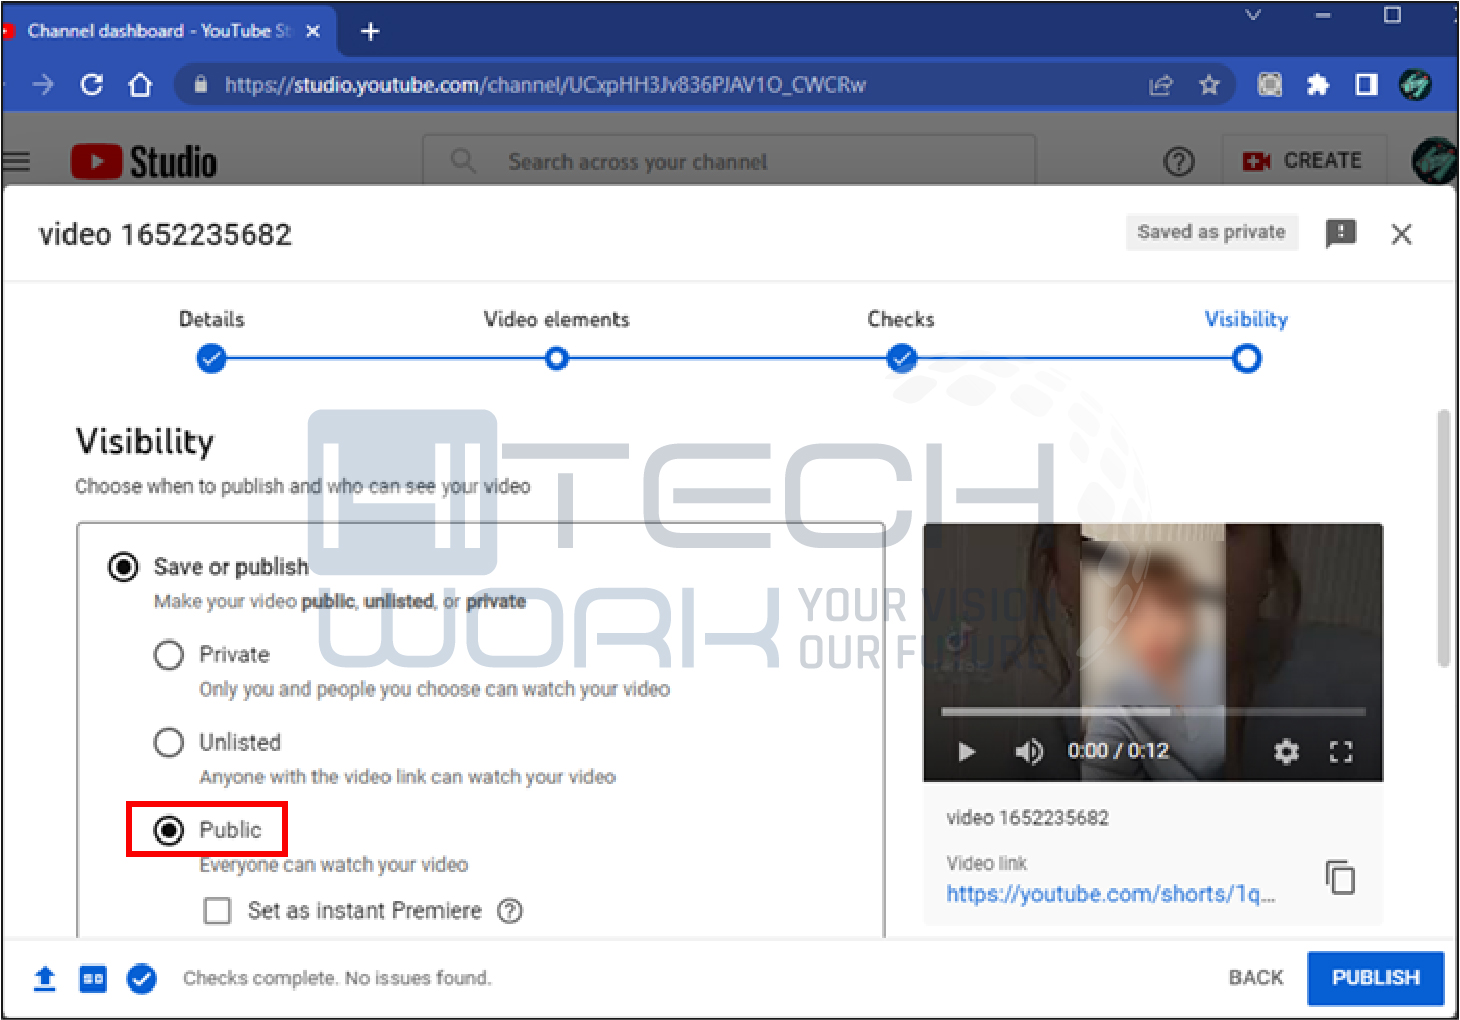Click the forward navigation arrow
The height and width of the screenshot is (1020, 1460).
(43, 85)
